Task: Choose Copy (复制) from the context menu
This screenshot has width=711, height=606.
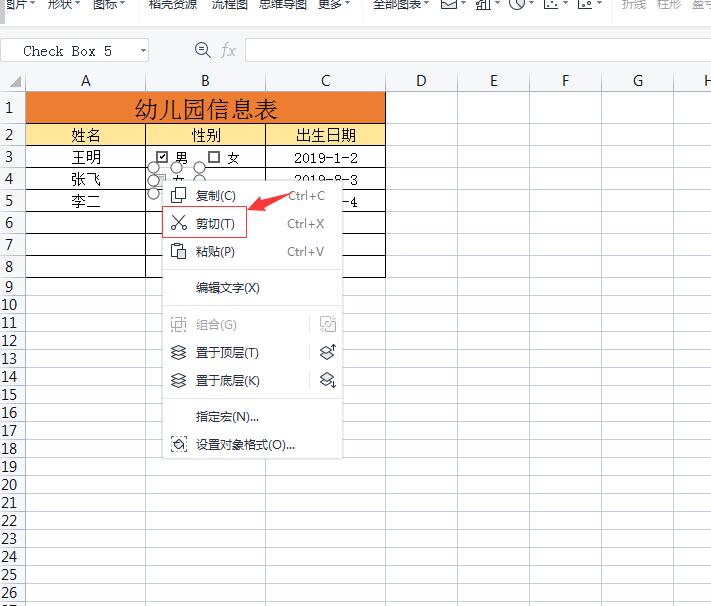Action: coord(252,195)
